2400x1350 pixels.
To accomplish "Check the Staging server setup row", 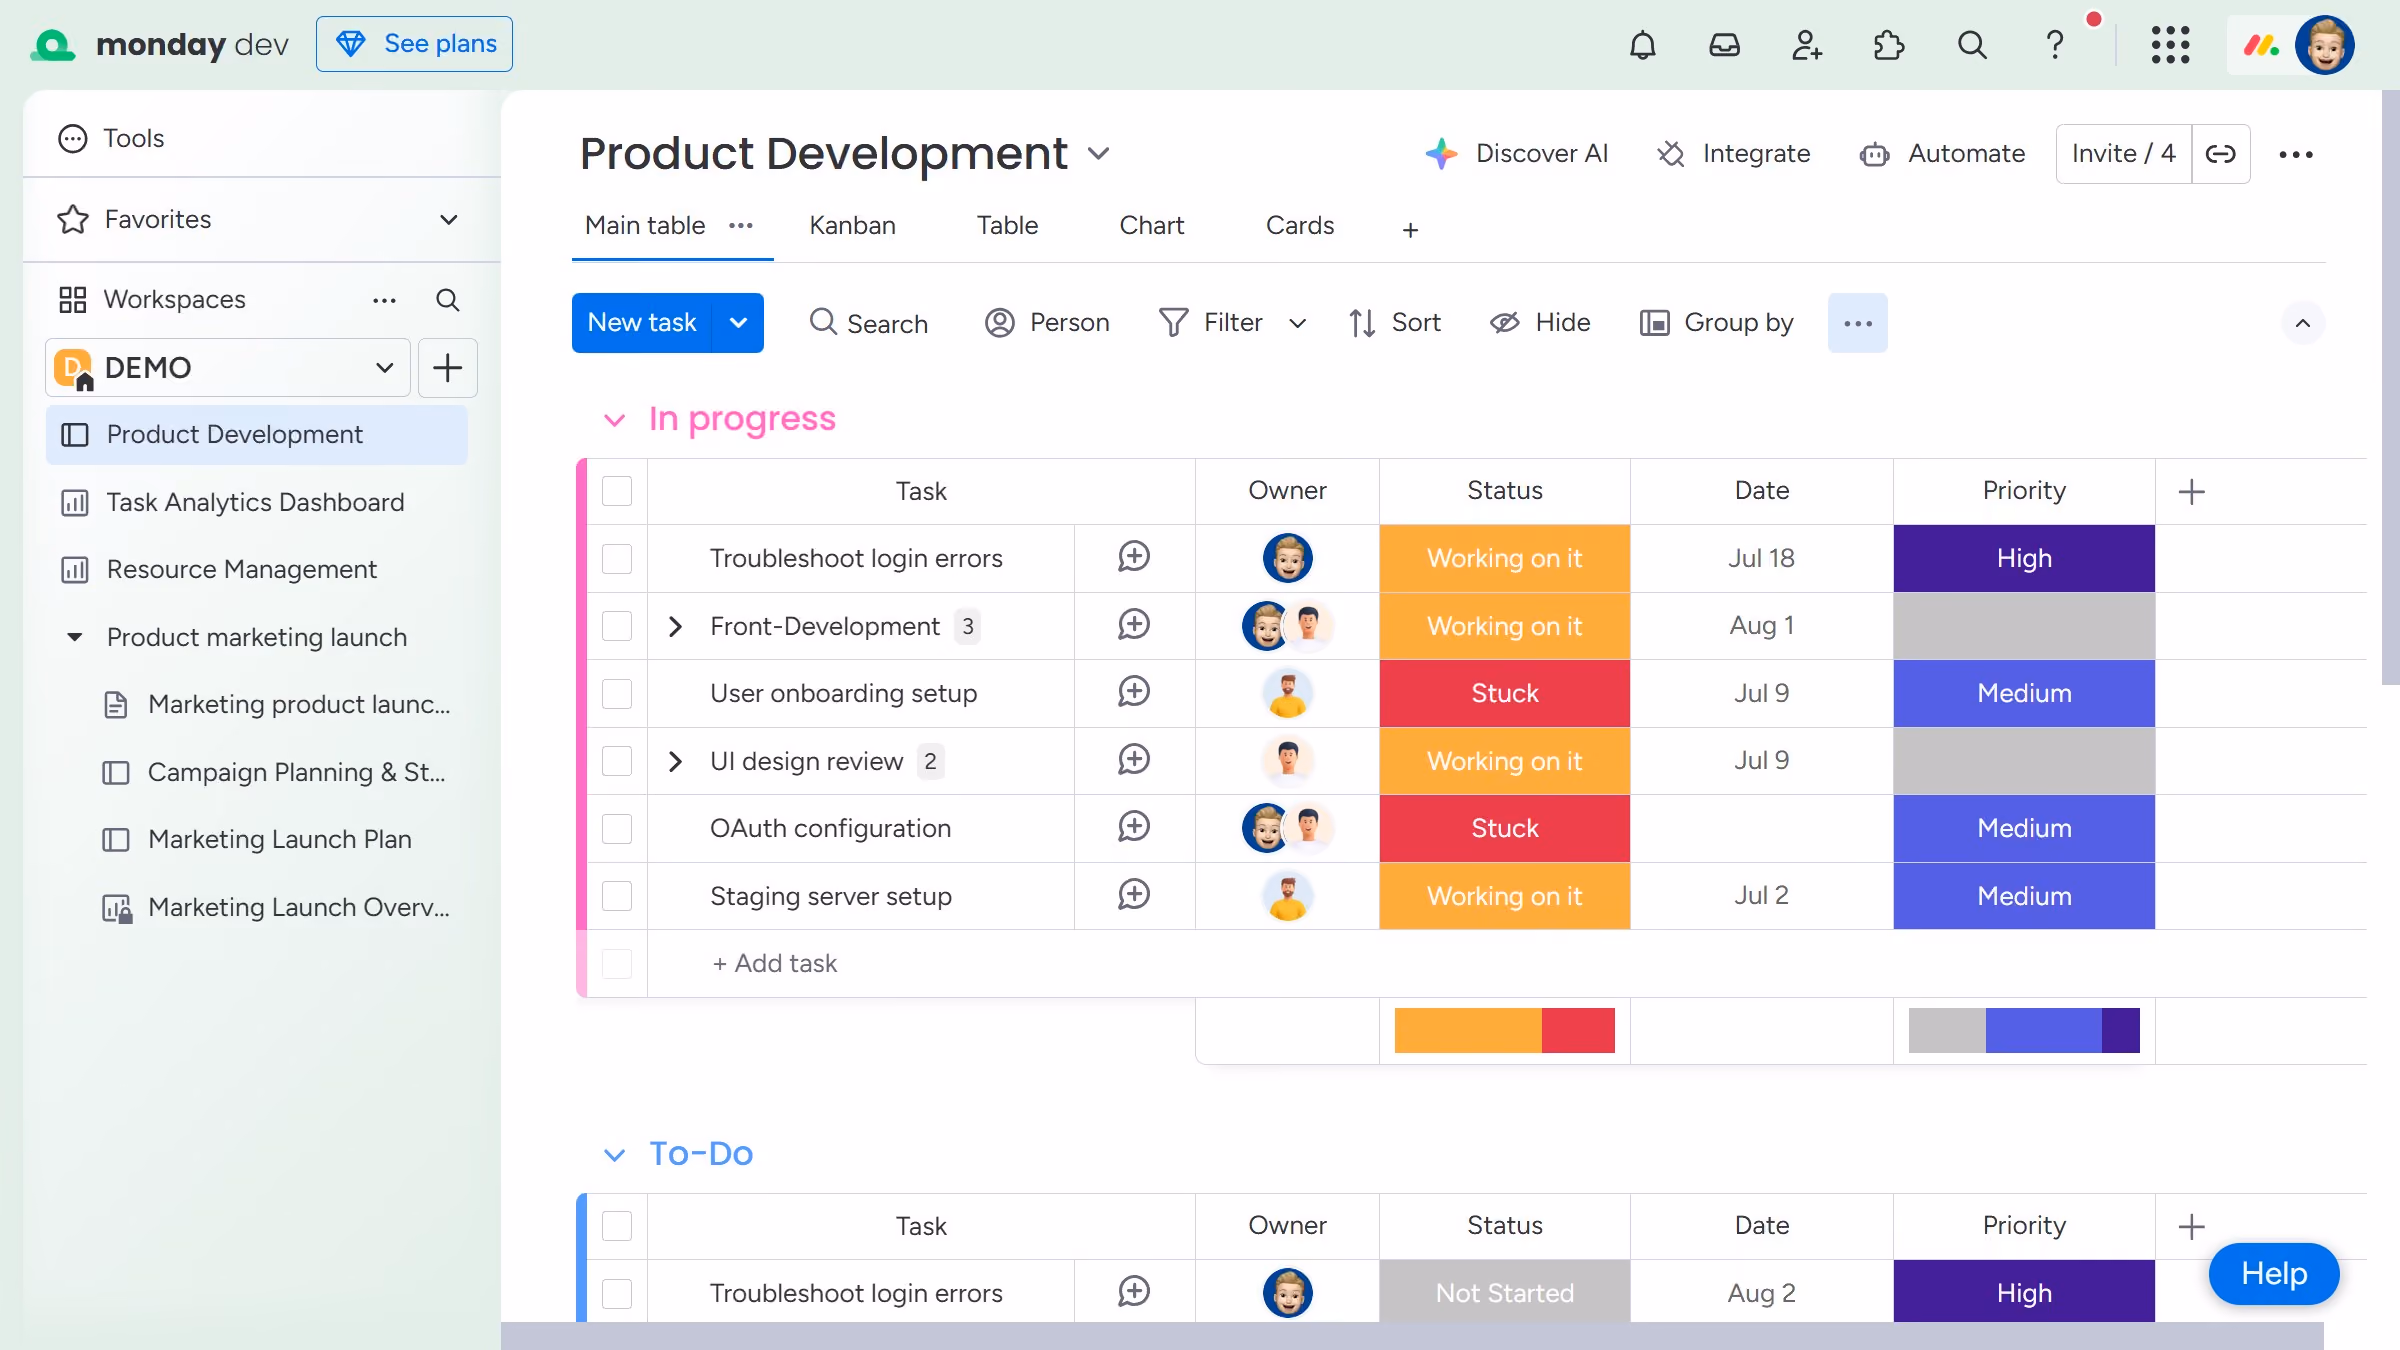I will pos(617,896).
